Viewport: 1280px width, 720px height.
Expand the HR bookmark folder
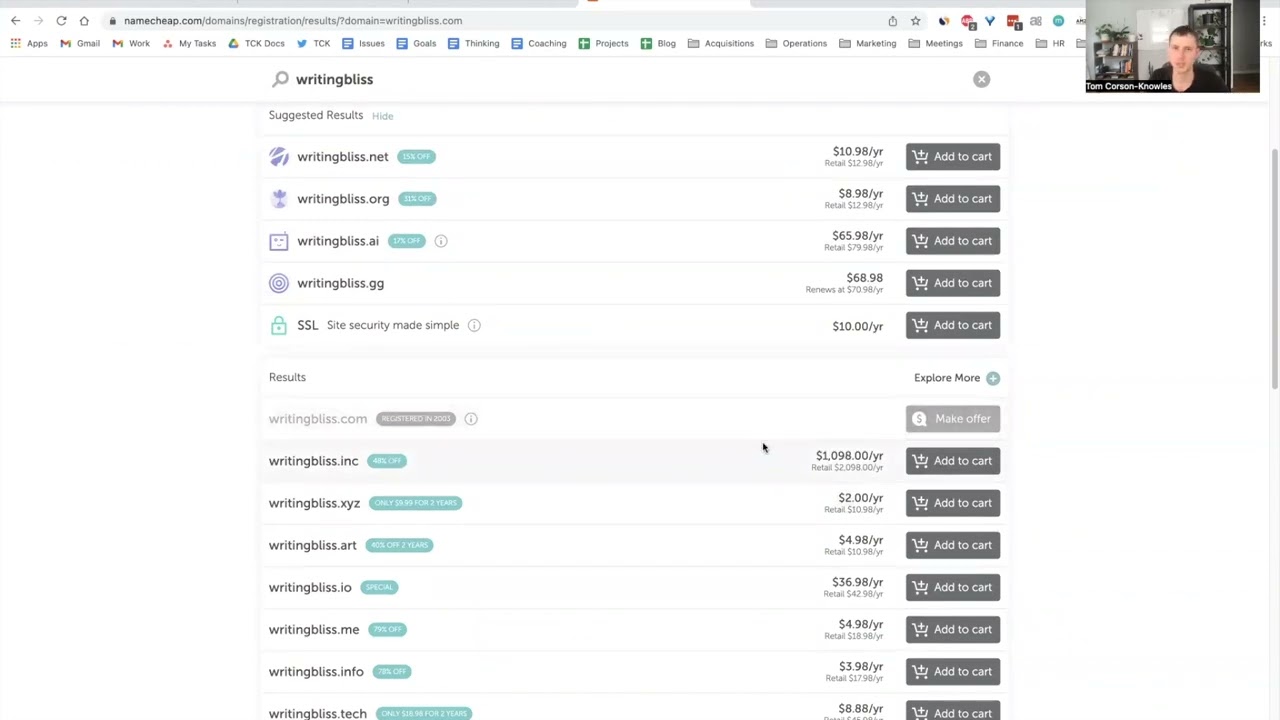[1050, 43]
